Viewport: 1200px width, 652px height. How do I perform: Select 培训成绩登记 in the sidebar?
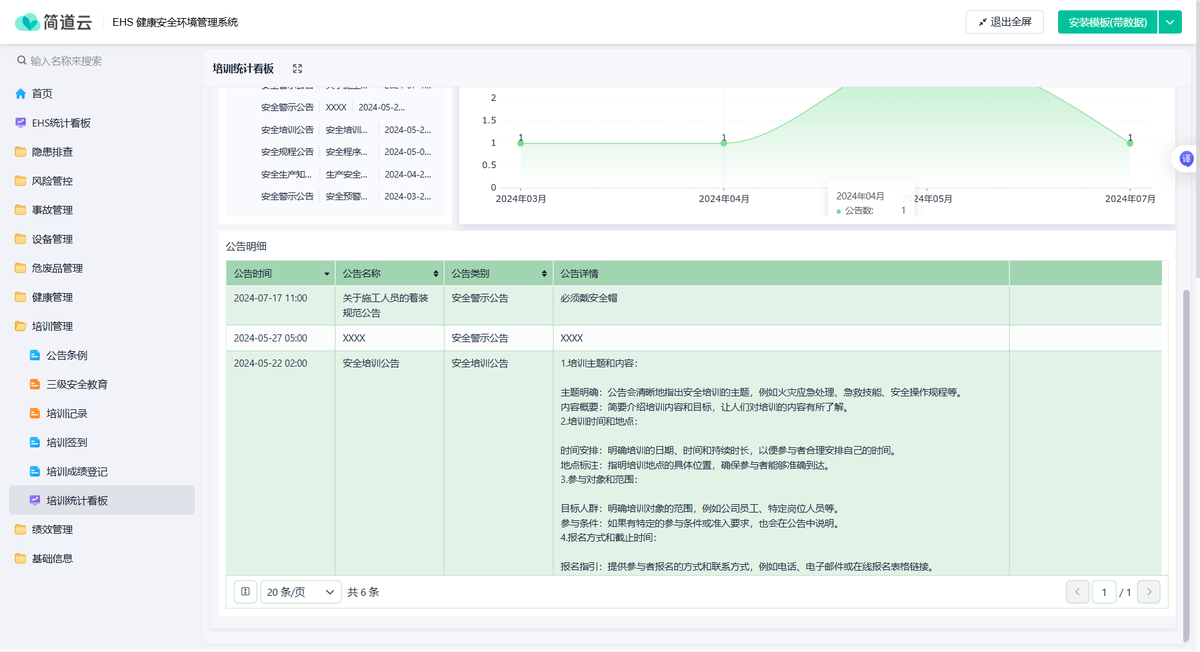click(76, 471)
